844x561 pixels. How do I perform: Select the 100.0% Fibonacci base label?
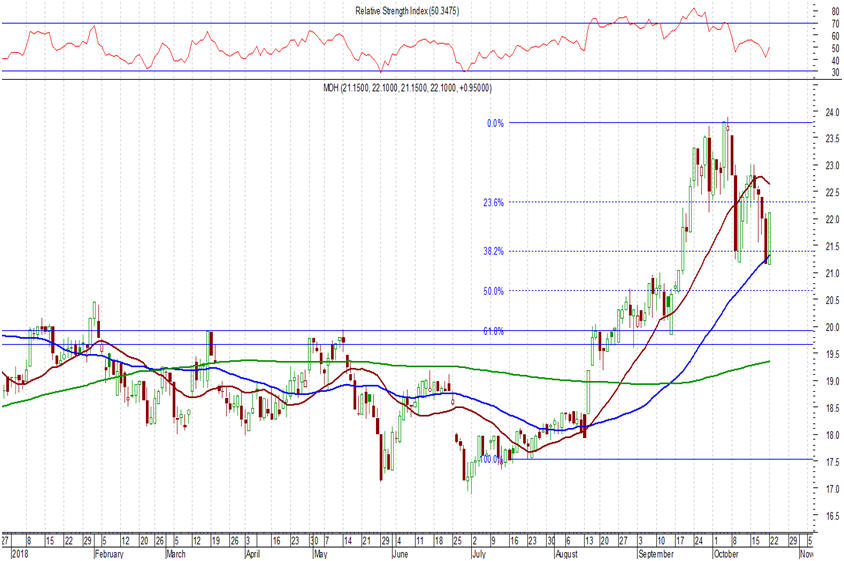coord(490,460)
